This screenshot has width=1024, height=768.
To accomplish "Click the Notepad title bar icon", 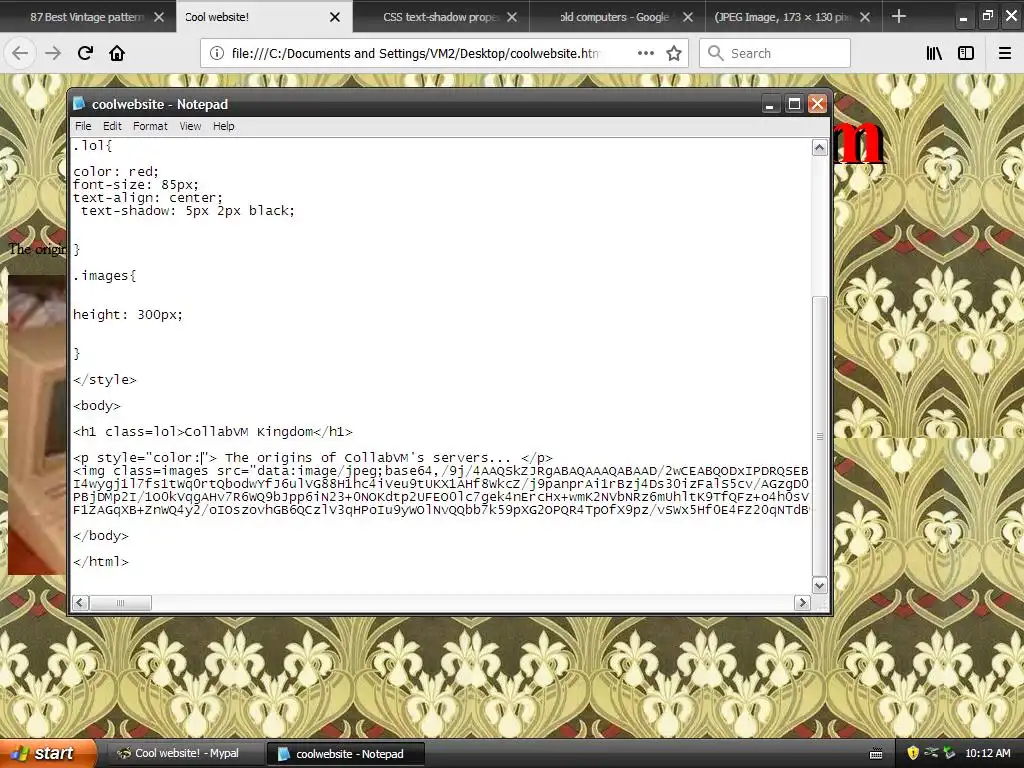I will pos(79,104).
